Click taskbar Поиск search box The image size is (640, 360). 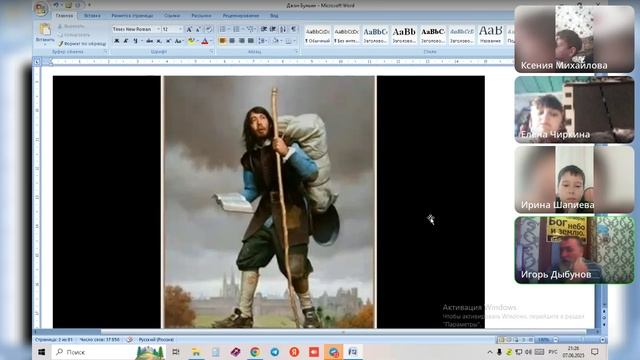(109, 352)
